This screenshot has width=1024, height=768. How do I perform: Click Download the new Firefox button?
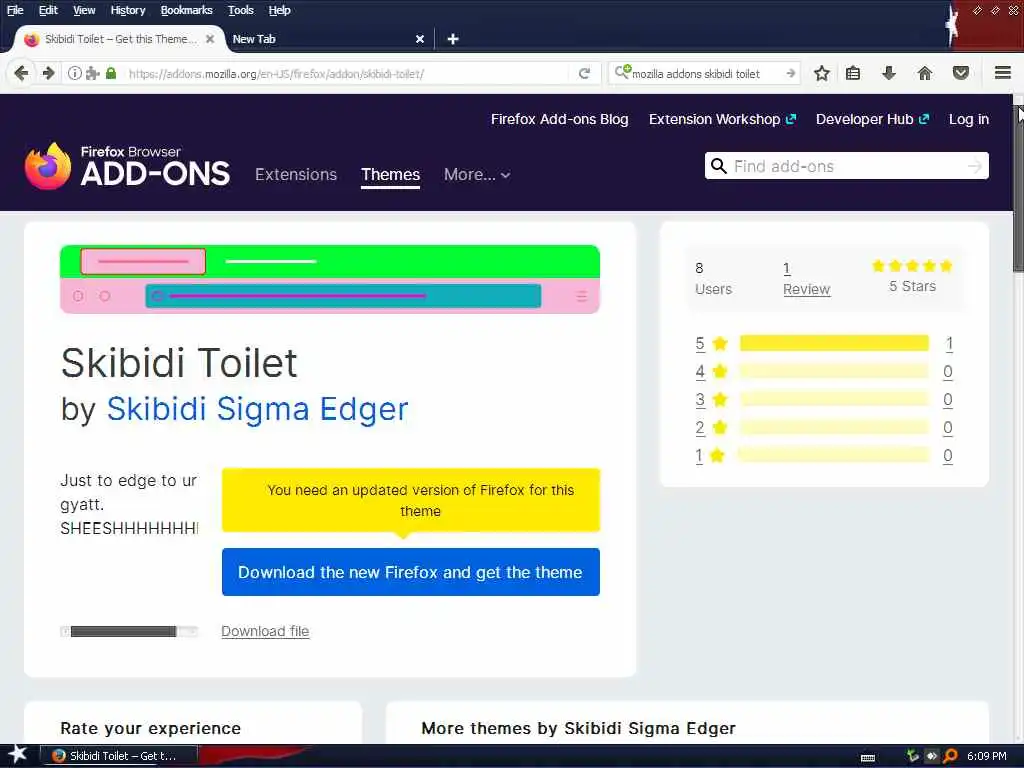pyautogui.click(x=411, y=572)
